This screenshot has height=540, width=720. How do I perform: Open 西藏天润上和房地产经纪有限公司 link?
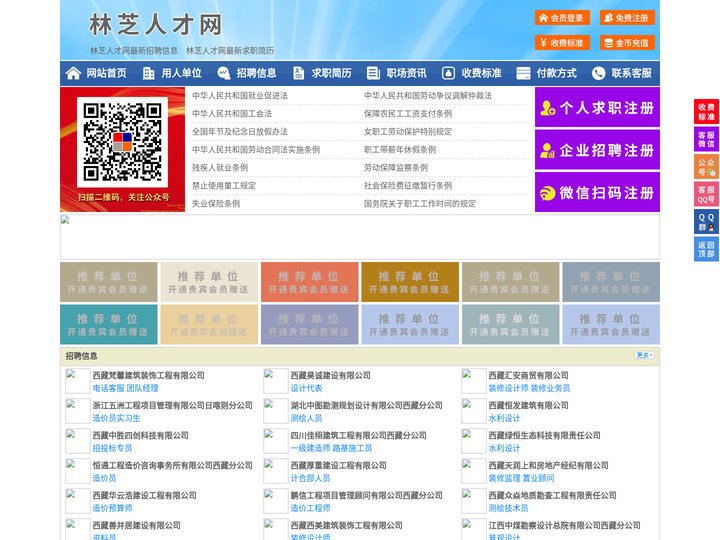(x=548, y=465)
